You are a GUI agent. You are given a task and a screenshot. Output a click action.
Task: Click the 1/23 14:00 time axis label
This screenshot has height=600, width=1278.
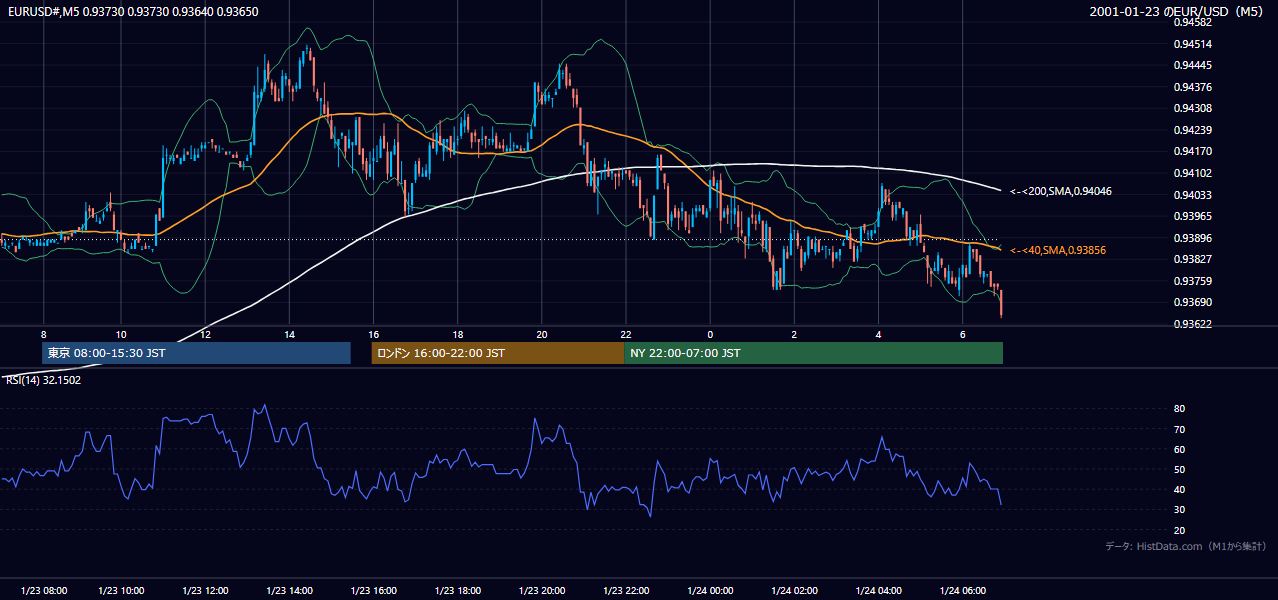tap(289, 590)
